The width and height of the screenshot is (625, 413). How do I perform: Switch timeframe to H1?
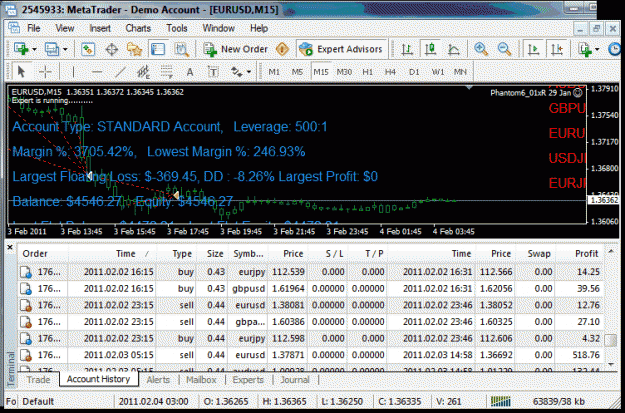click(368, 72)
